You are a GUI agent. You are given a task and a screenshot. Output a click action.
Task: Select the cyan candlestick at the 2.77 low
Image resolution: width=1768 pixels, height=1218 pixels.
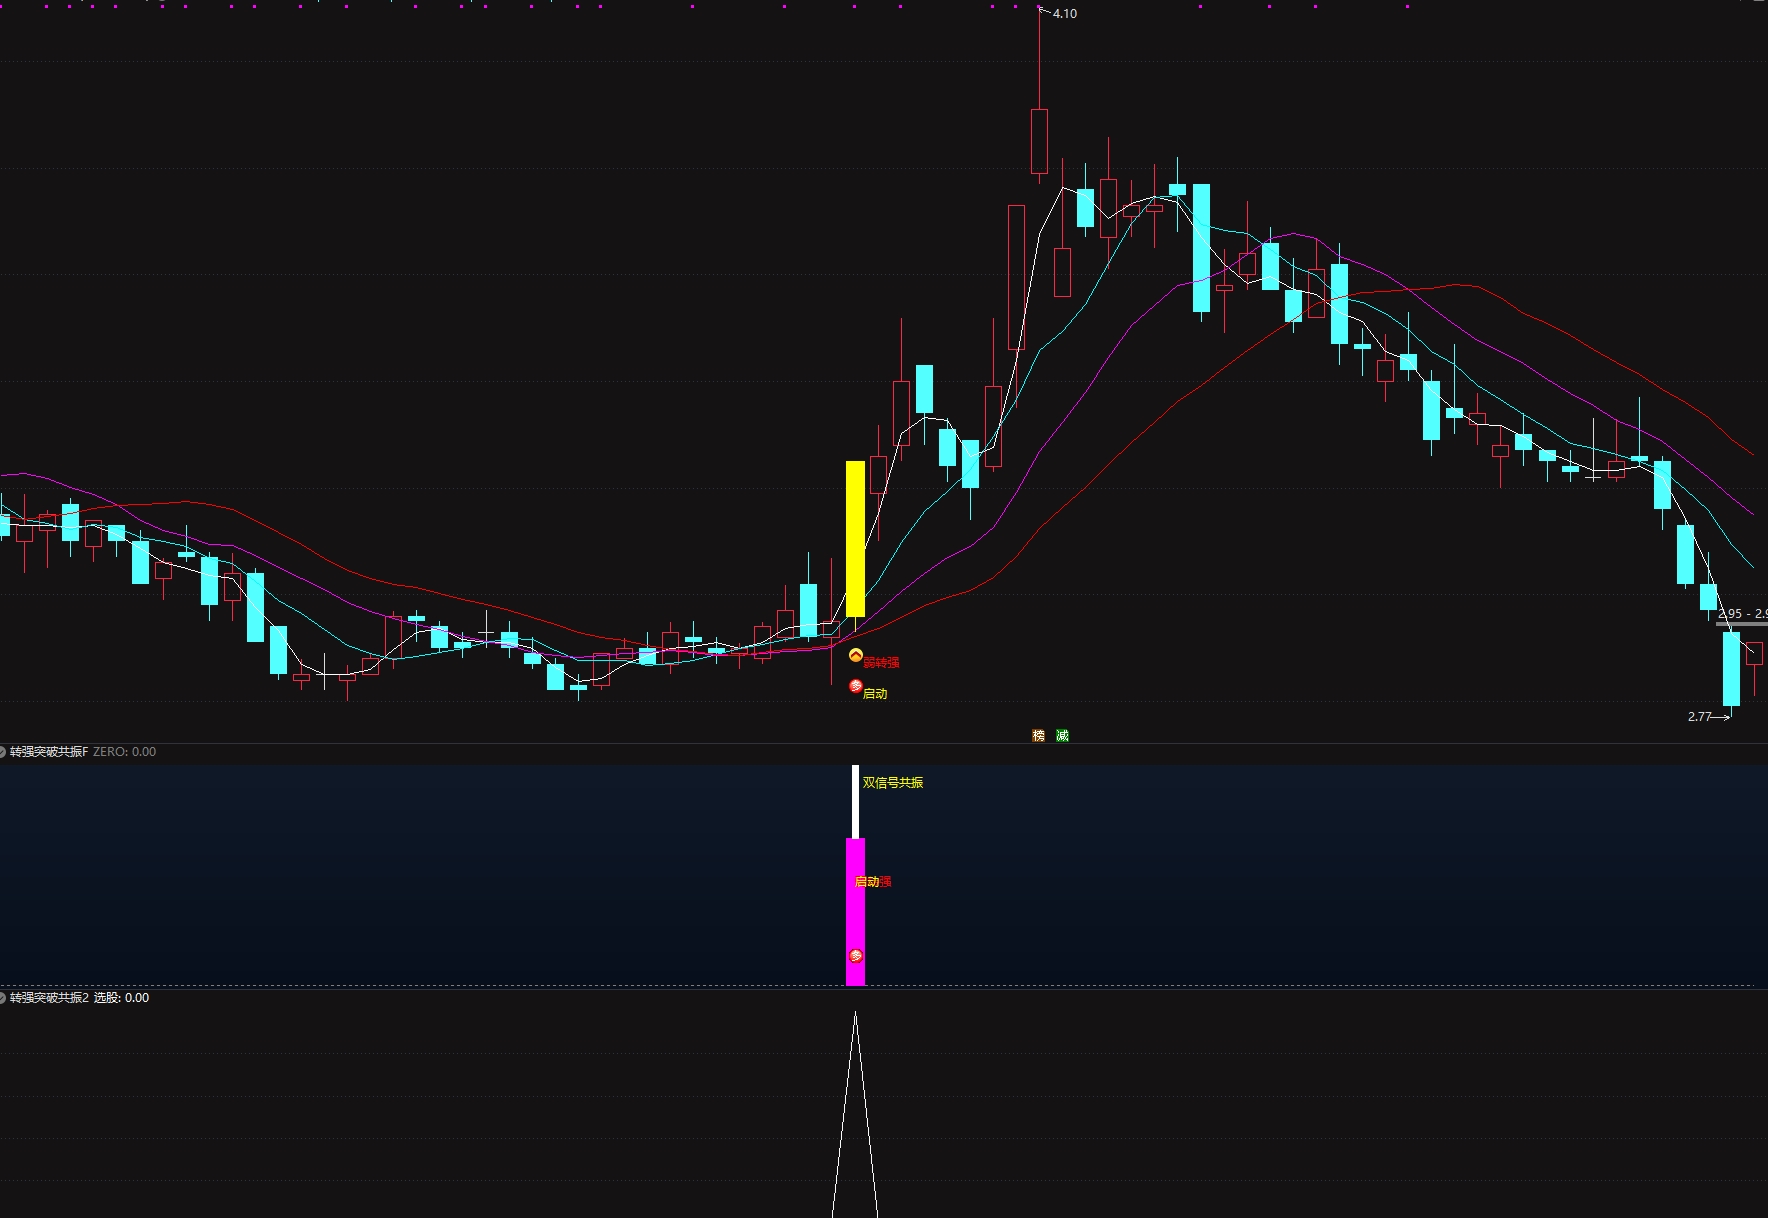click(1731, 669)
